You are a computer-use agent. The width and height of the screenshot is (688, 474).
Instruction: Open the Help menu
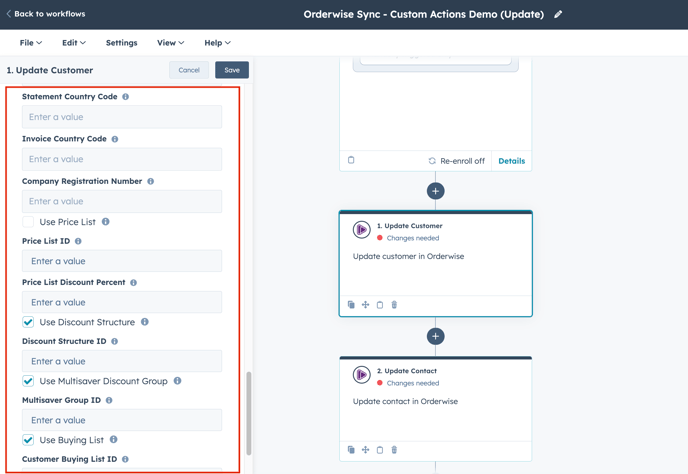[x=217, y=43]
